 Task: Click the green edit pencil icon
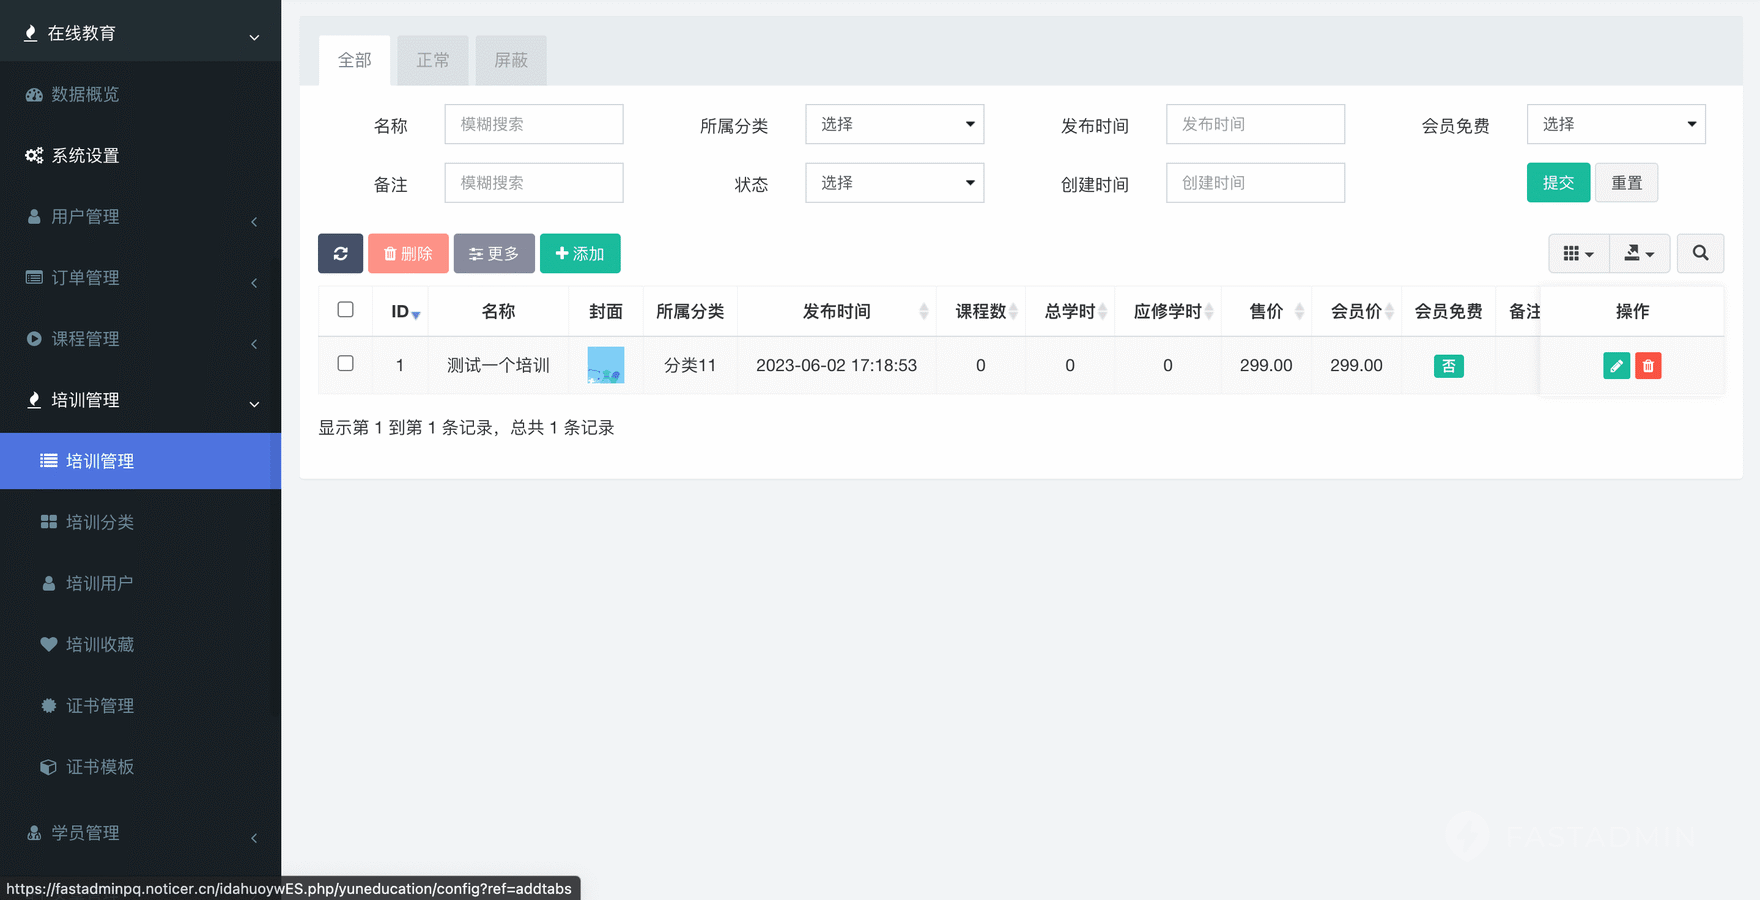pos(1616,366)
